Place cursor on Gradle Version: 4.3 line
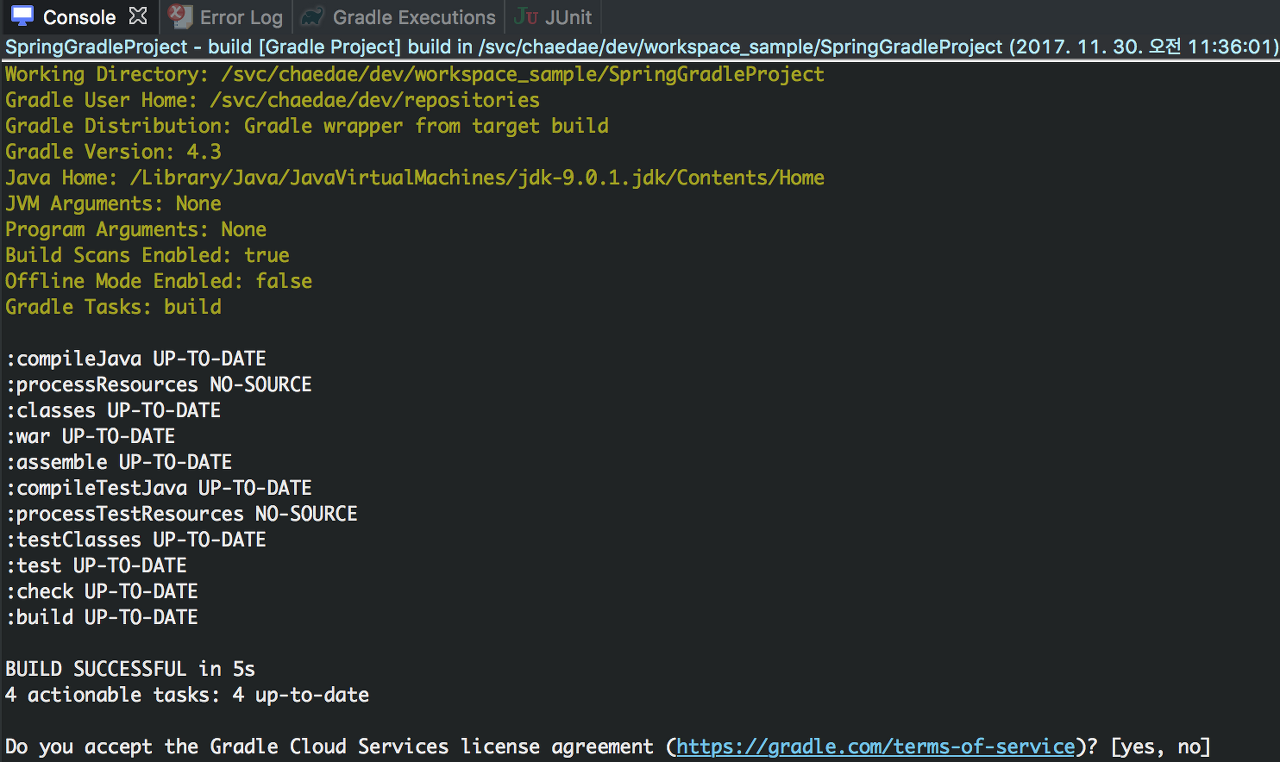This screenshot has height=762, width=1280. [113, 152]
